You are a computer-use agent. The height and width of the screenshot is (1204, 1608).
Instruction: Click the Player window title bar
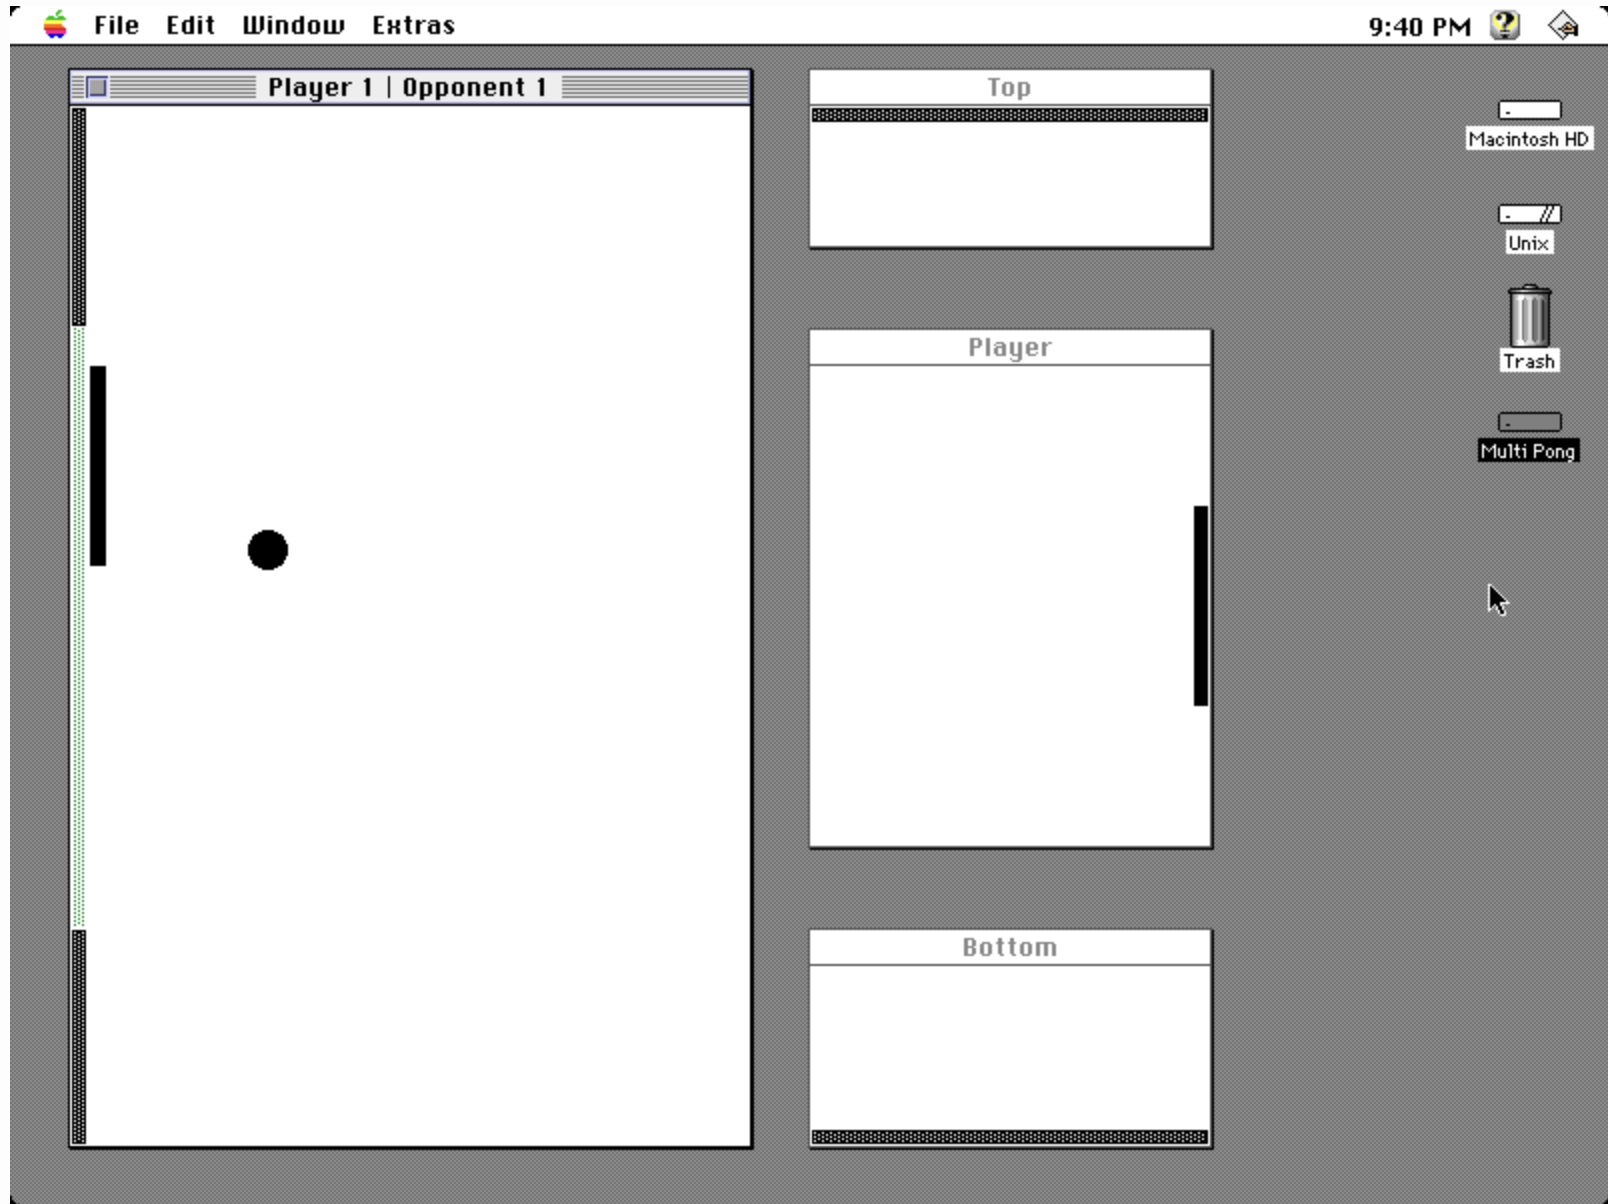click(1008, 346)
